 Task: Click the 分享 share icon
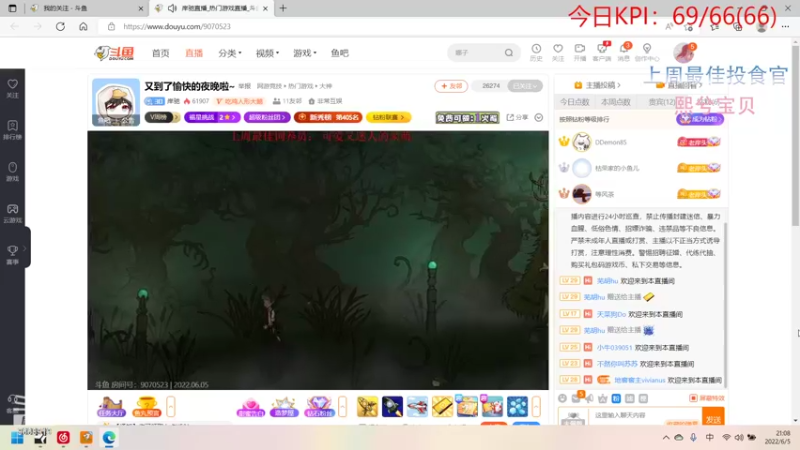point(517,117)
